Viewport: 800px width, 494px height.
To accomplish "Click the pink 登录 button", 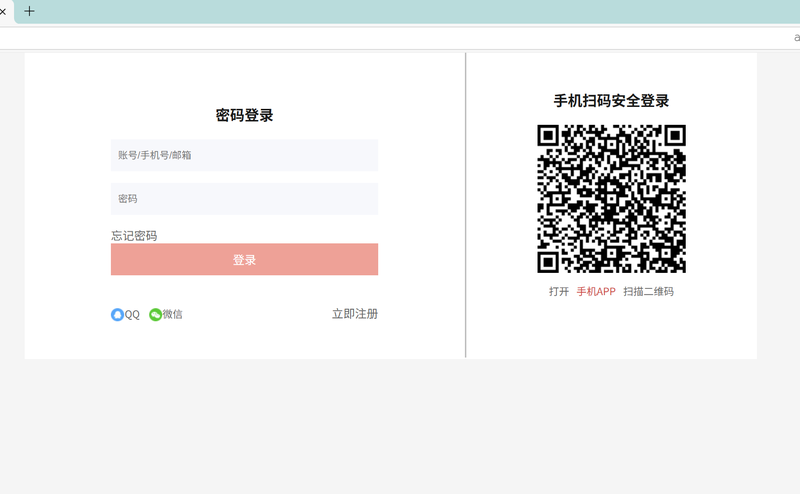I will 244,259.
